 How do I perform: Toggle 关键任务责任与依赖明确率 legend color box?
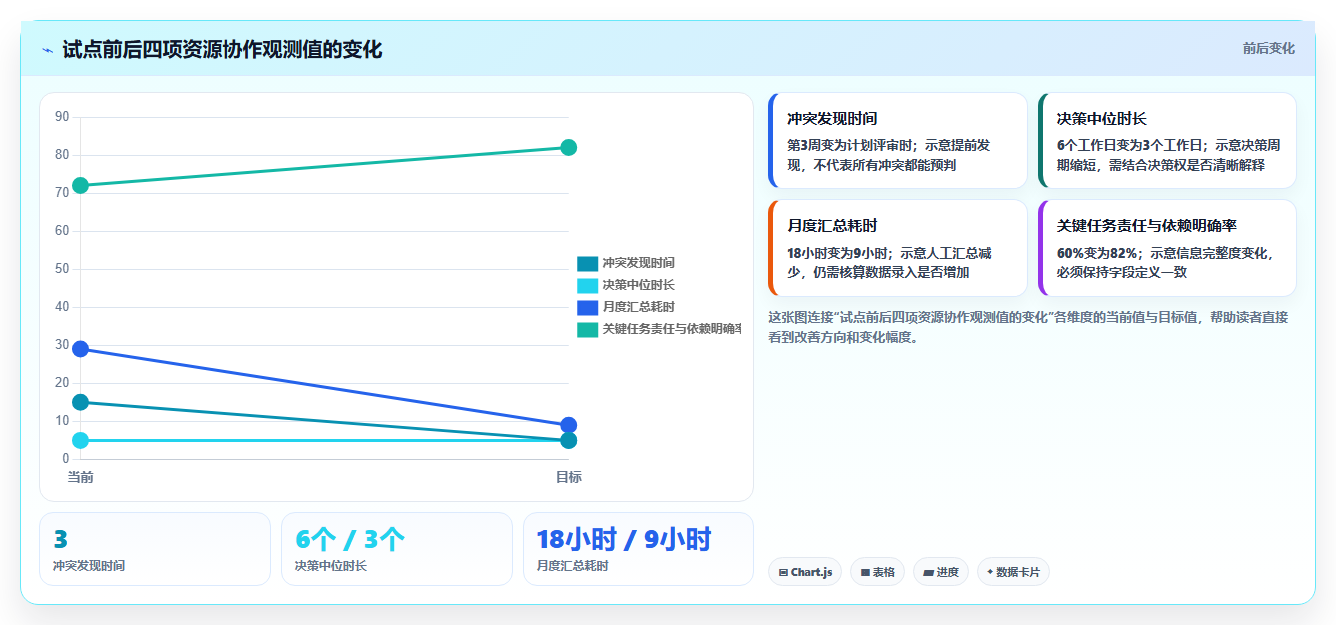tap(587, 329)
